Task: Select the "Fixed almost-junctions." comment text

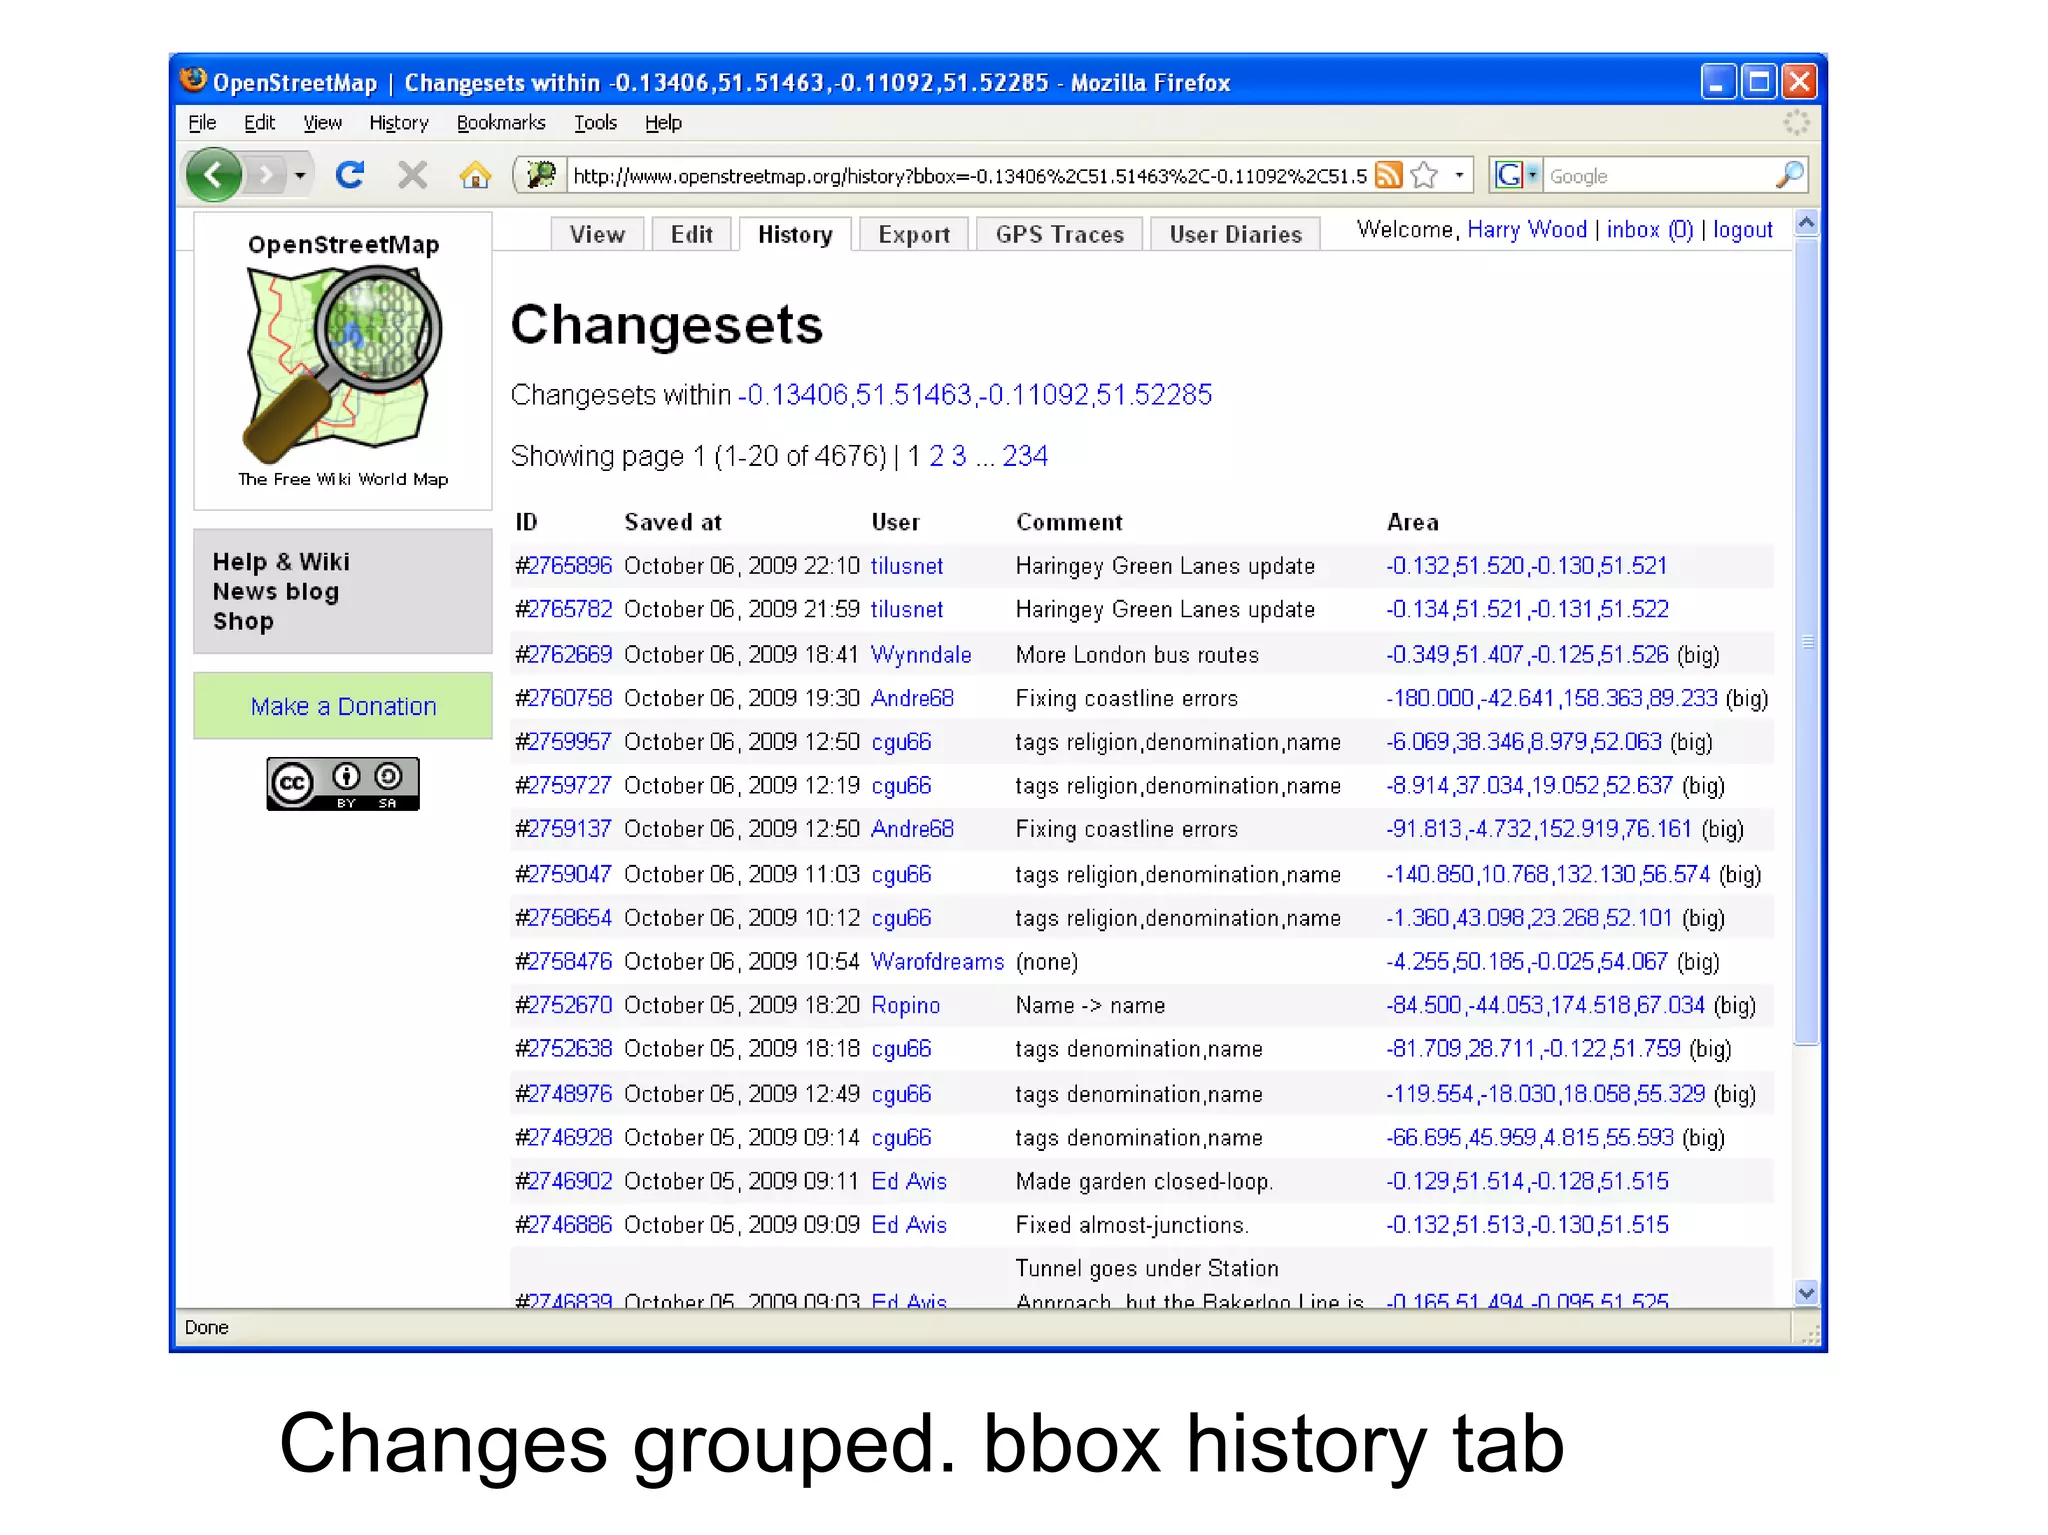Action: [1132, 1225]
